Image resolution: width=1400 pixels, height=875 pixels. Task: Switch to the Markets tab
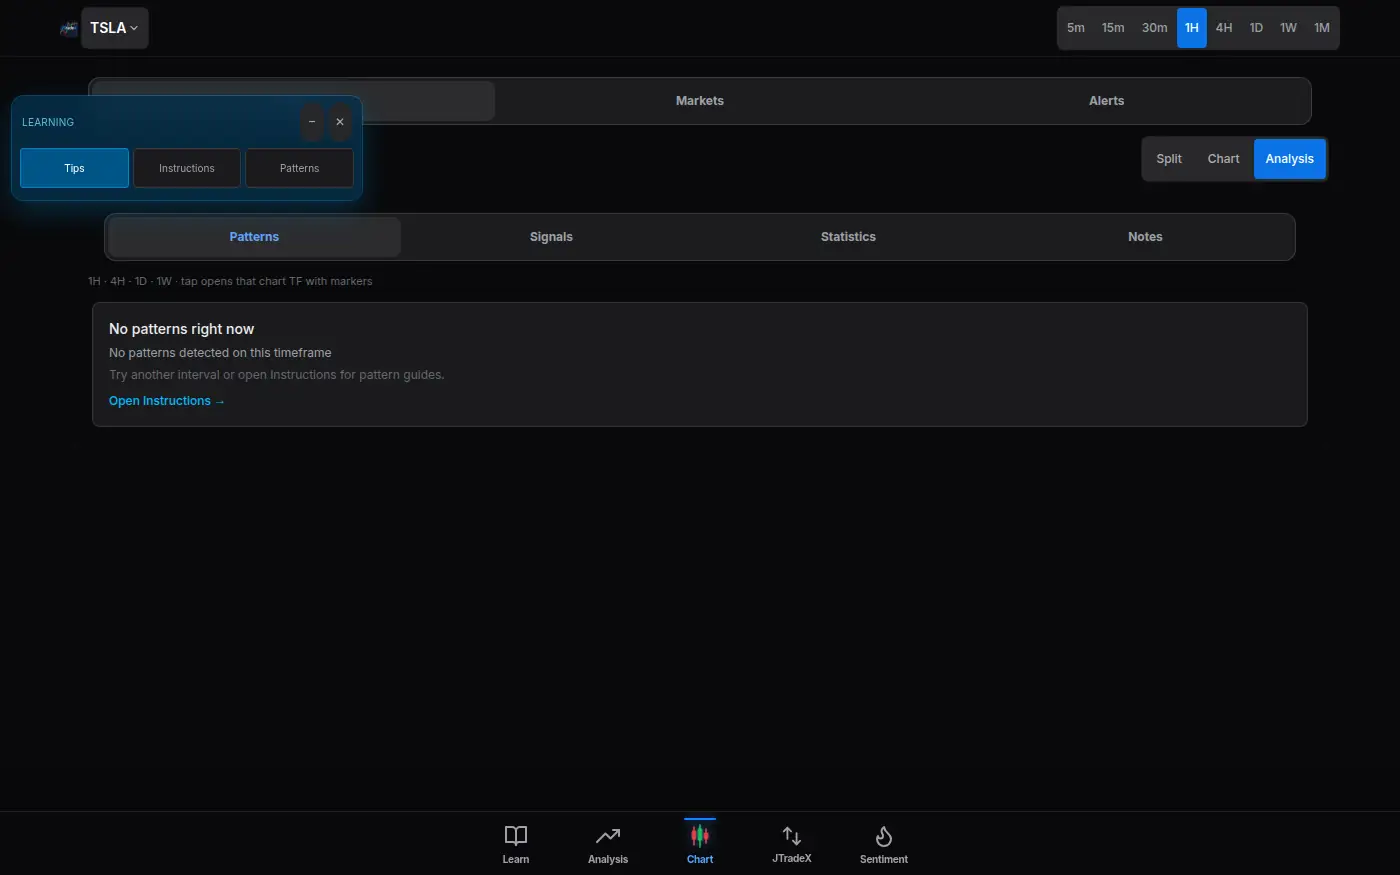[700, 101]
